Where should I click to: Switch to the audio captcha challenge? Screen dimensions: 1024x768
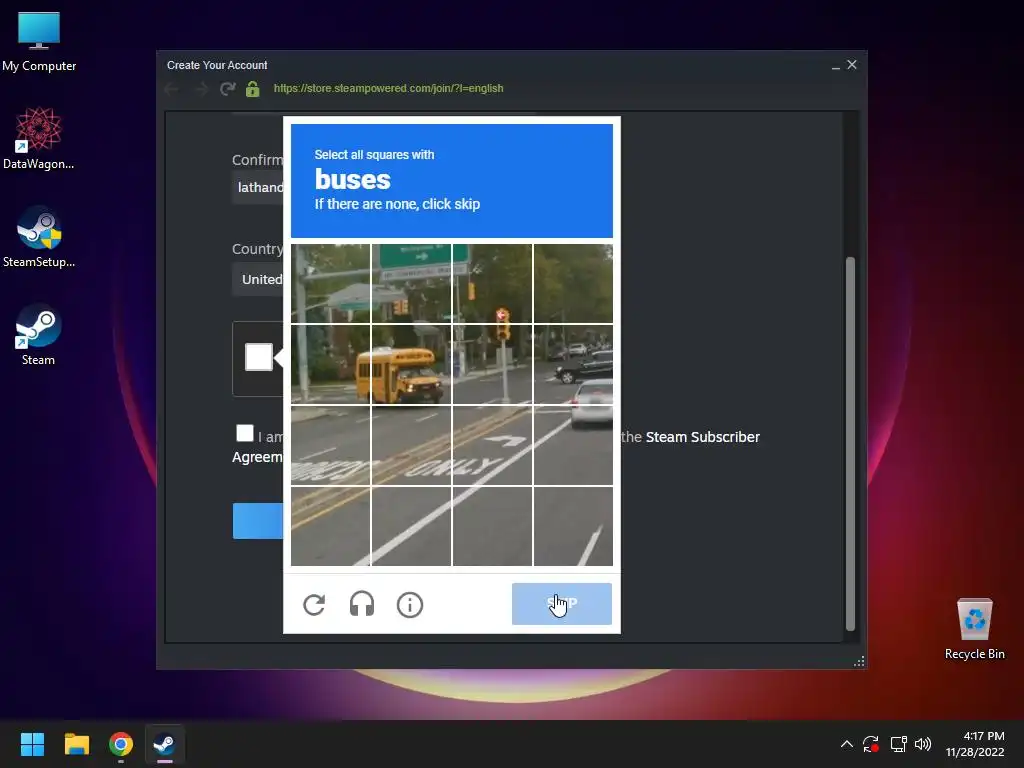[x=362, y=605]
